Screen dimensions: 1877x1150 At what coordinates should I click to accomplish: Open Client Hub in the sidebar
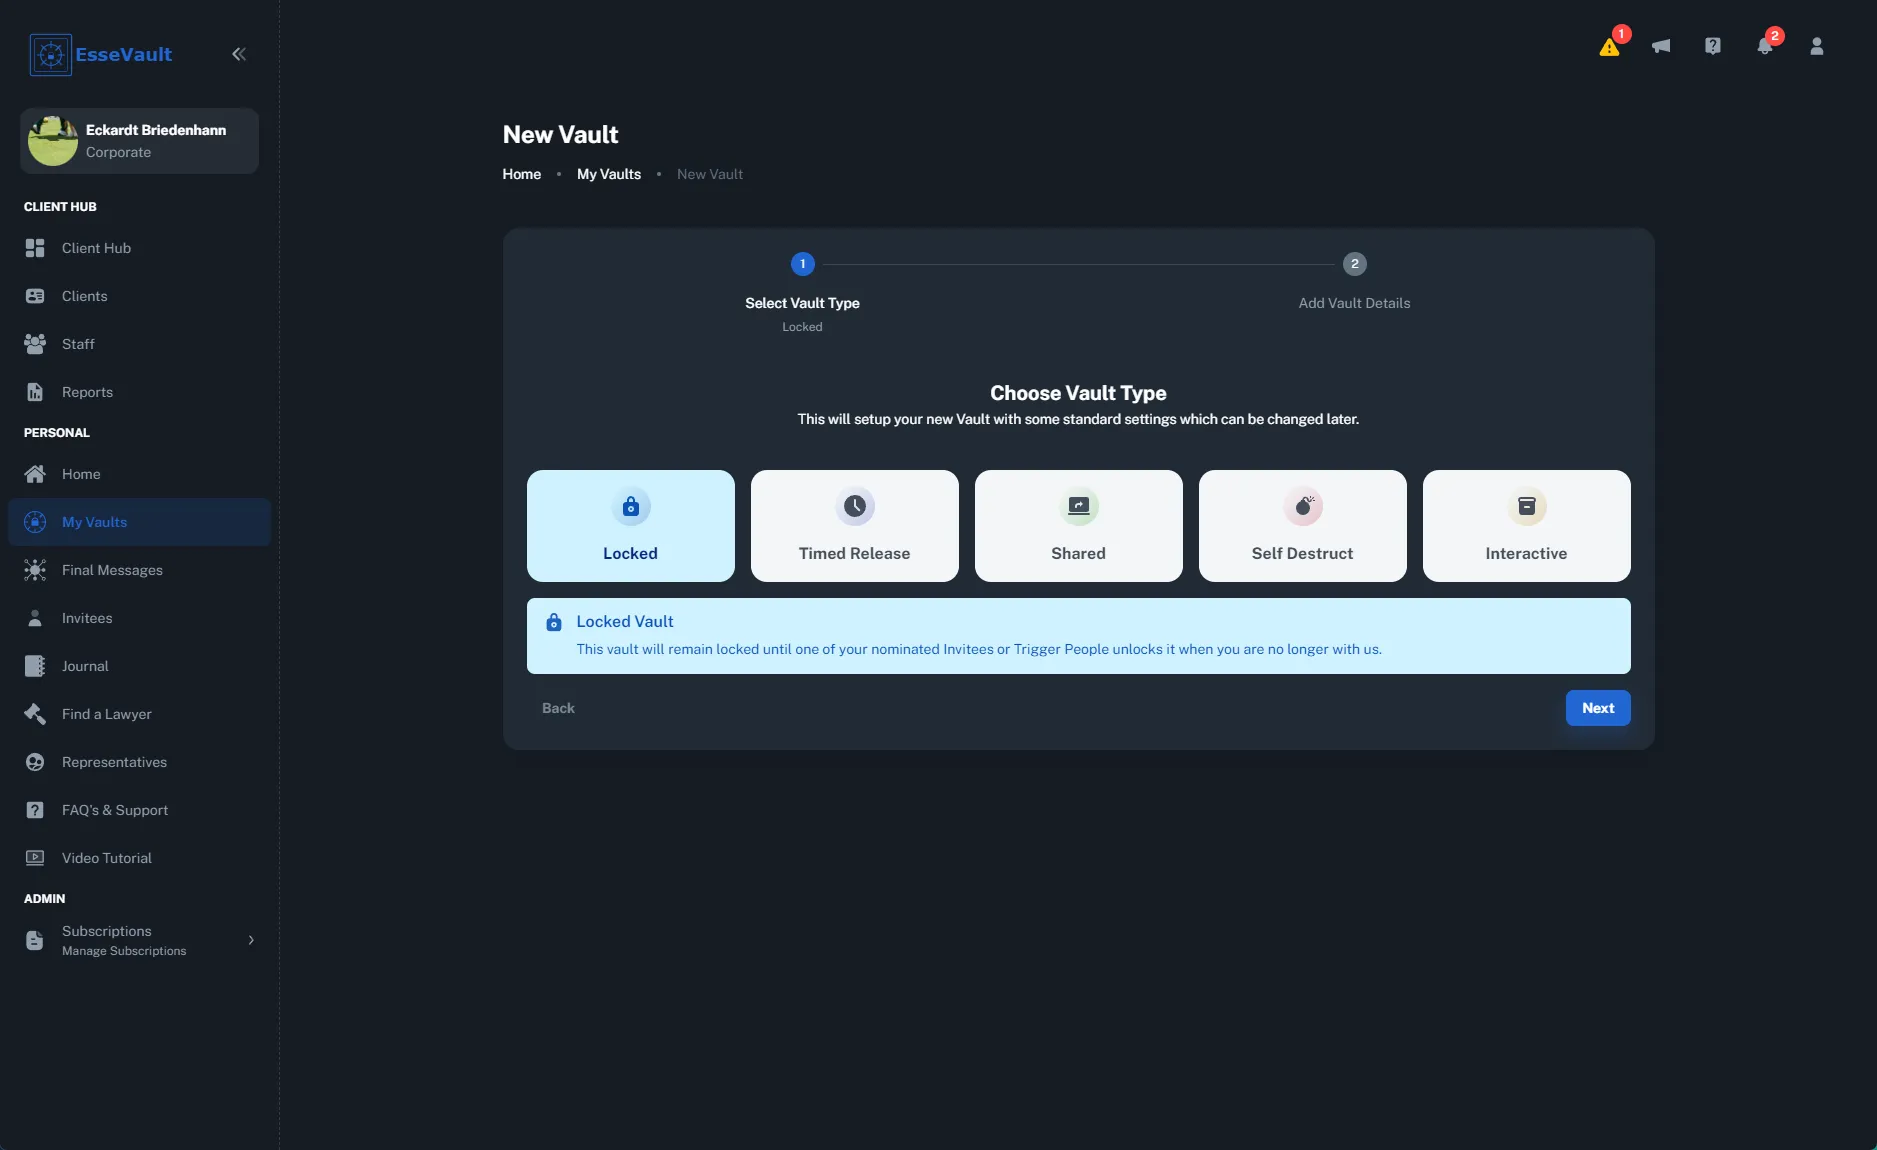click(140, 248)
